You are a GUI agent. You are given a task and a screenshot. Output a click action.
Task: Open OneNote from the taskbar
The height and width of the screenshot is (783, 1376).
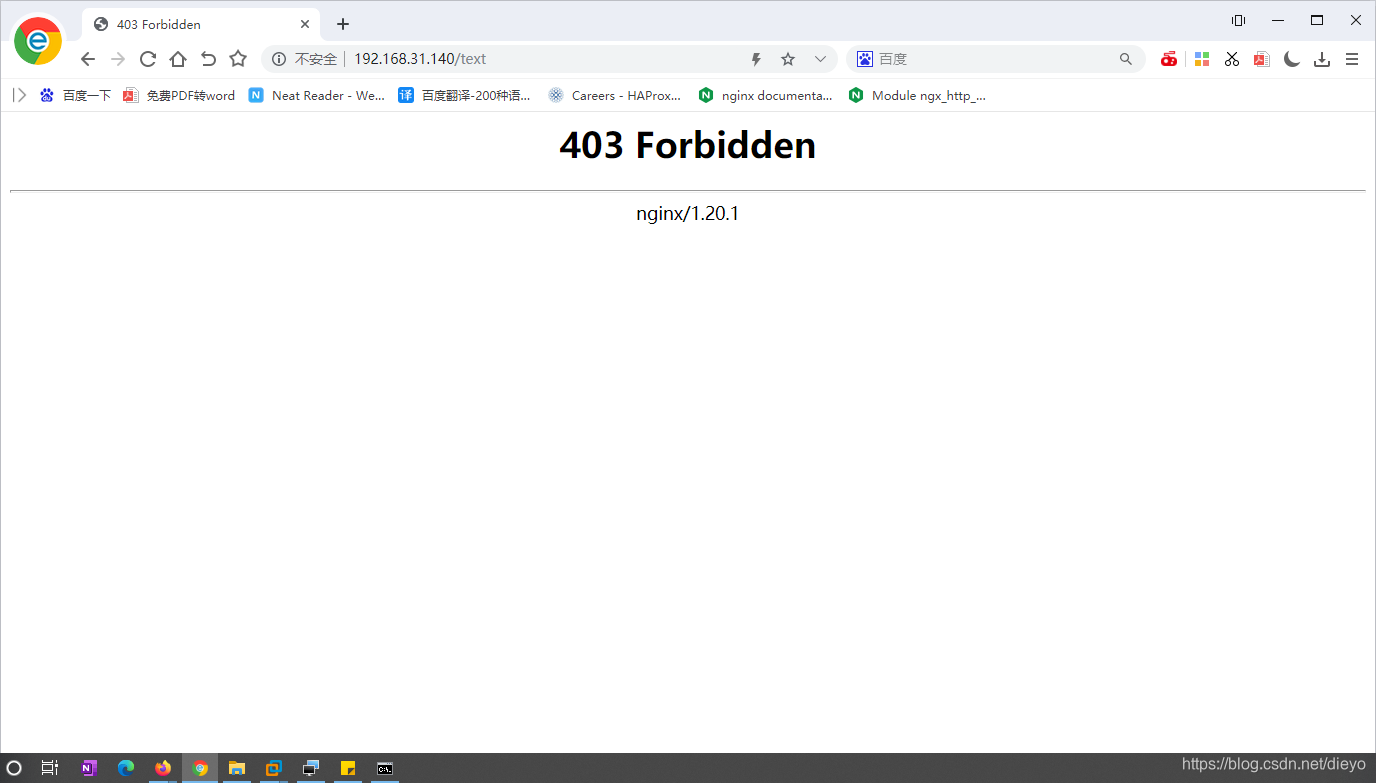click(89, 768)
